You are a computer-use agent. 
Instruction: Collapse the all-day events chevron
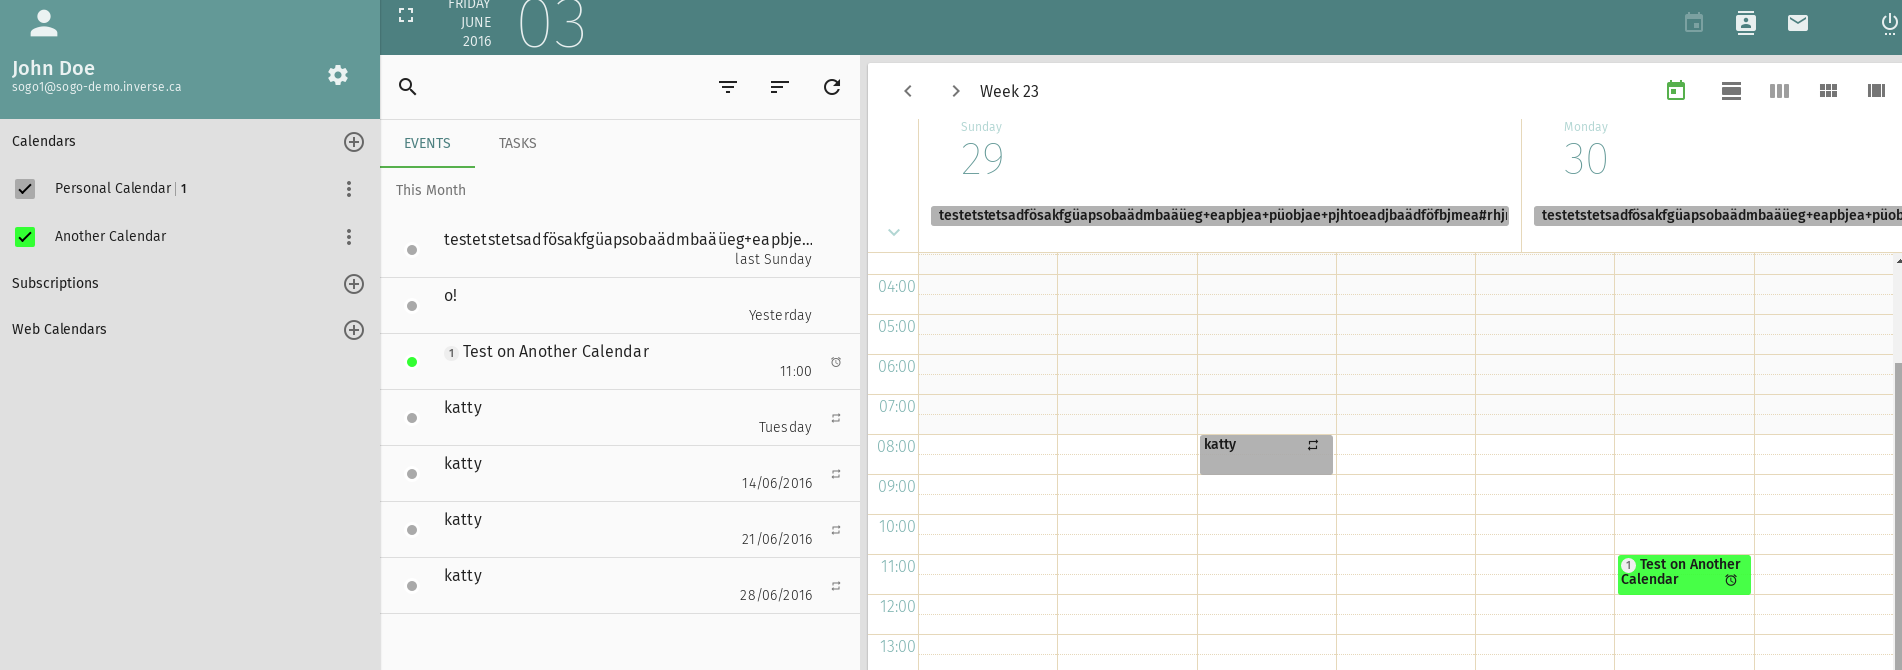click(x=894, y=232)
